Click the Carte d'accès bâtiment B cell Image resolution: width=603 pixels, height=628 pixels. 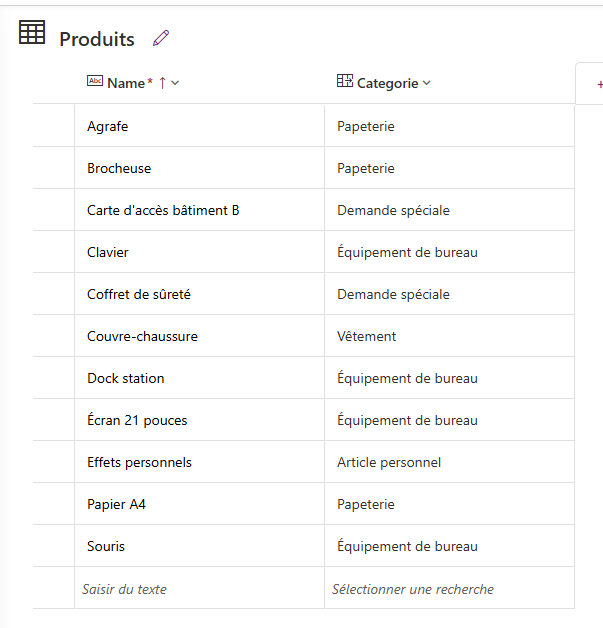pyautogui.click(x=199, y=210)
